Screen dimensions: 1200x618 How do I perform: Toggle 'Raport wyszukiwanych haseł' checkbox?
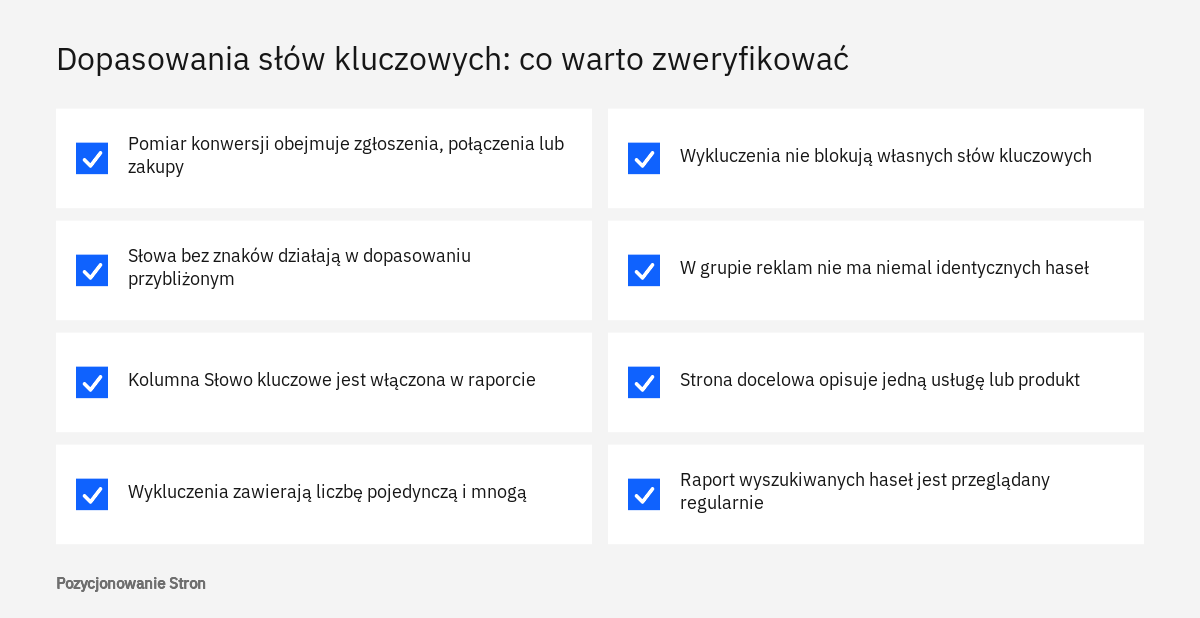pos(644,494)
